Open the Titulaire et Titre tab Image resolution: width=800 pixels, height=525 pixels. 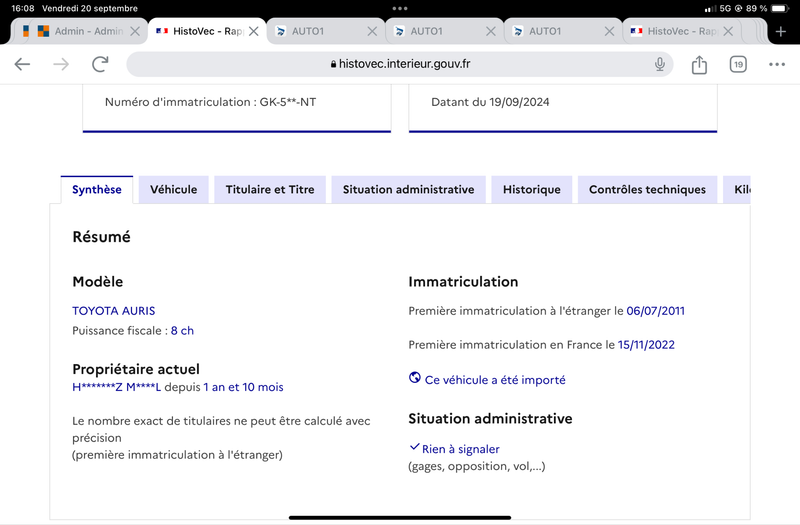pyautogui.click(x=270, y=190)
